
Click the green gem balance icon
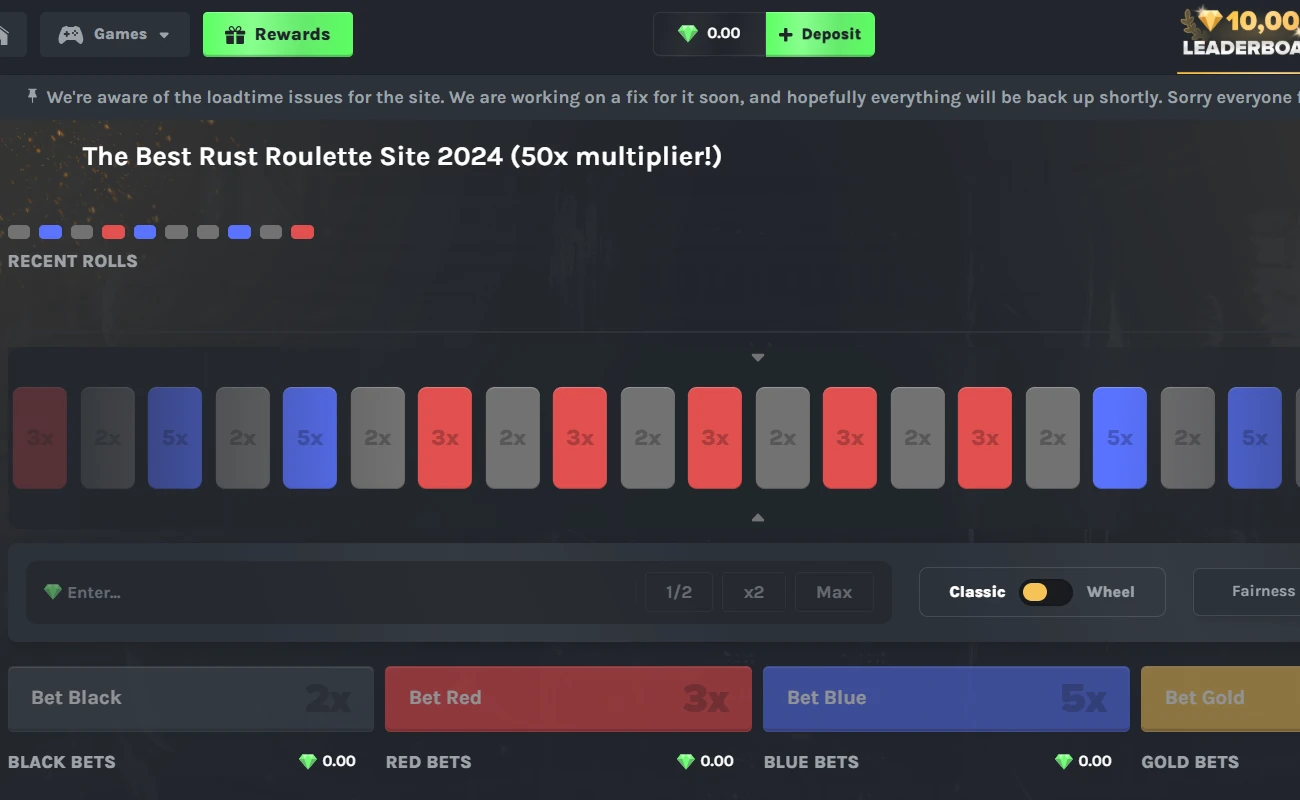tap(688, 34)
